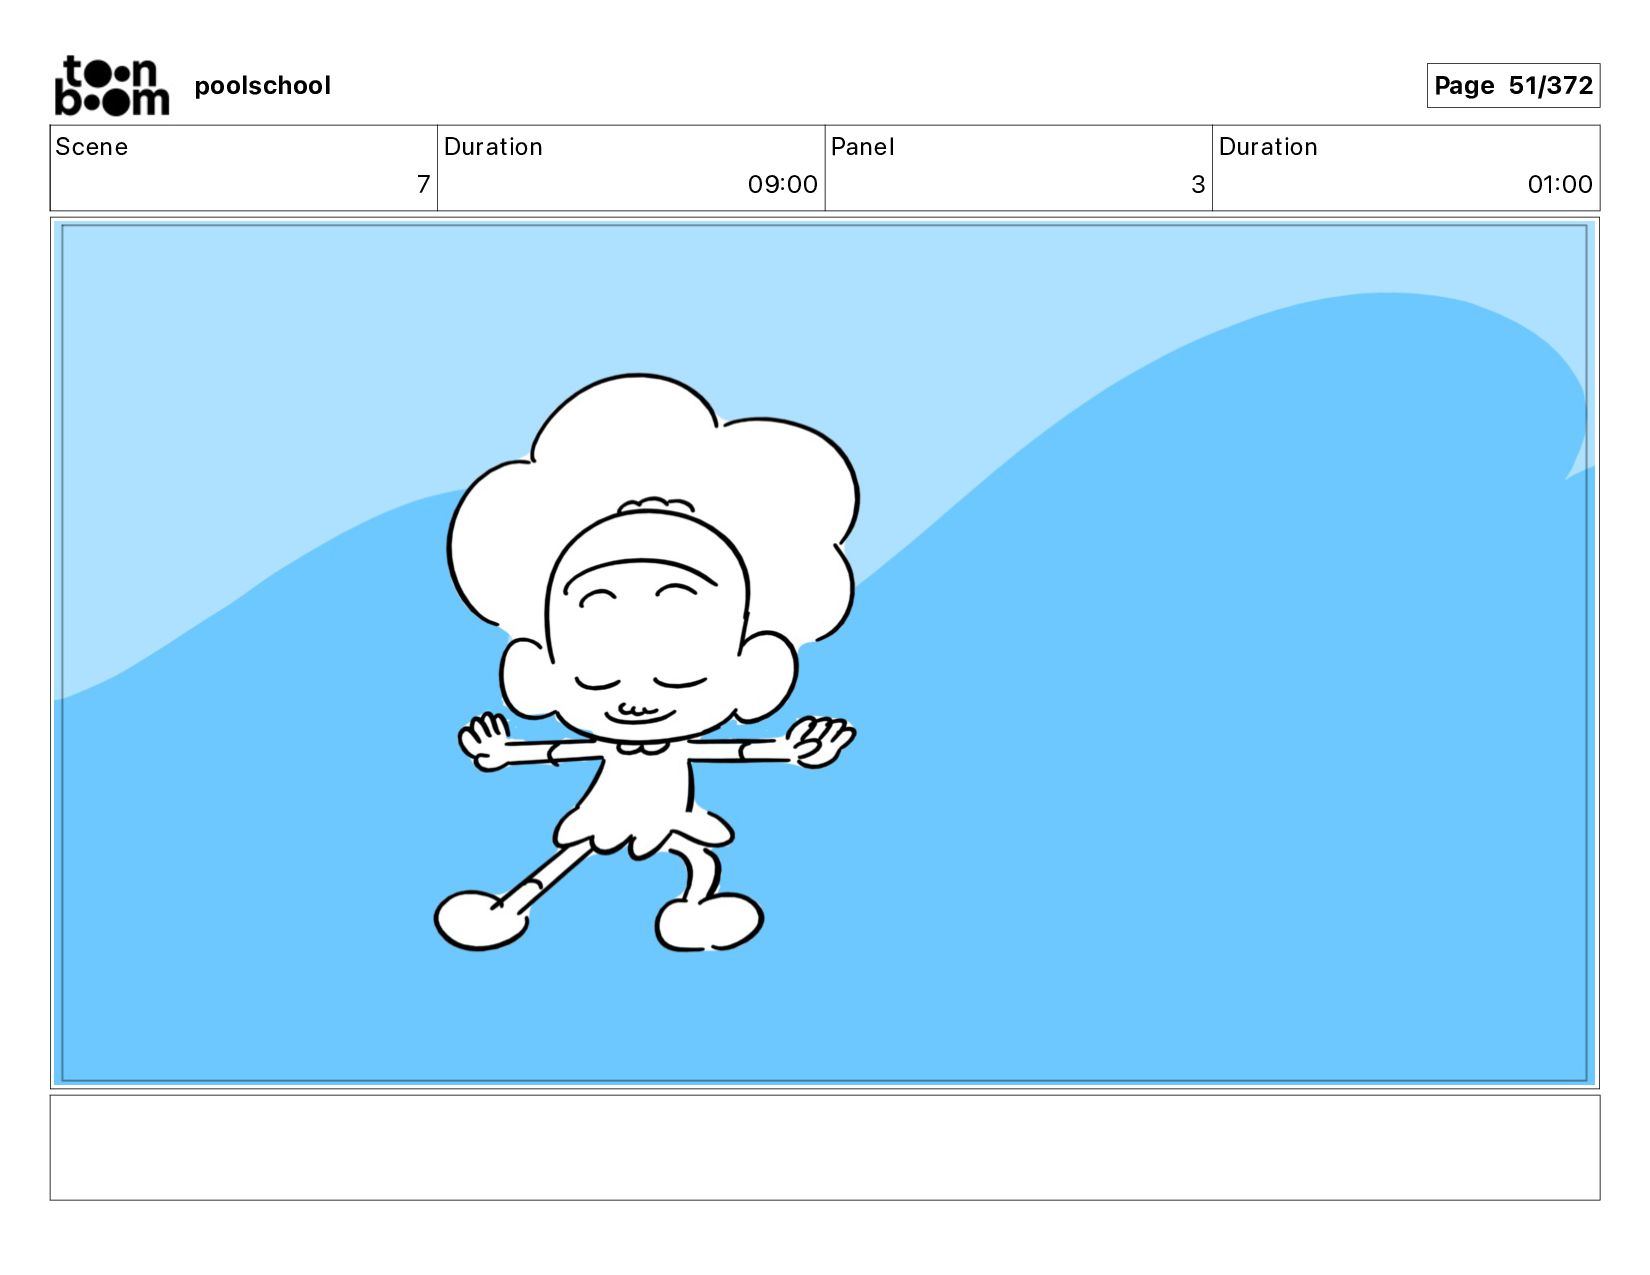Click the storyboard panel character drawing
This screenshot has height=1275, width=1650.
647,662
